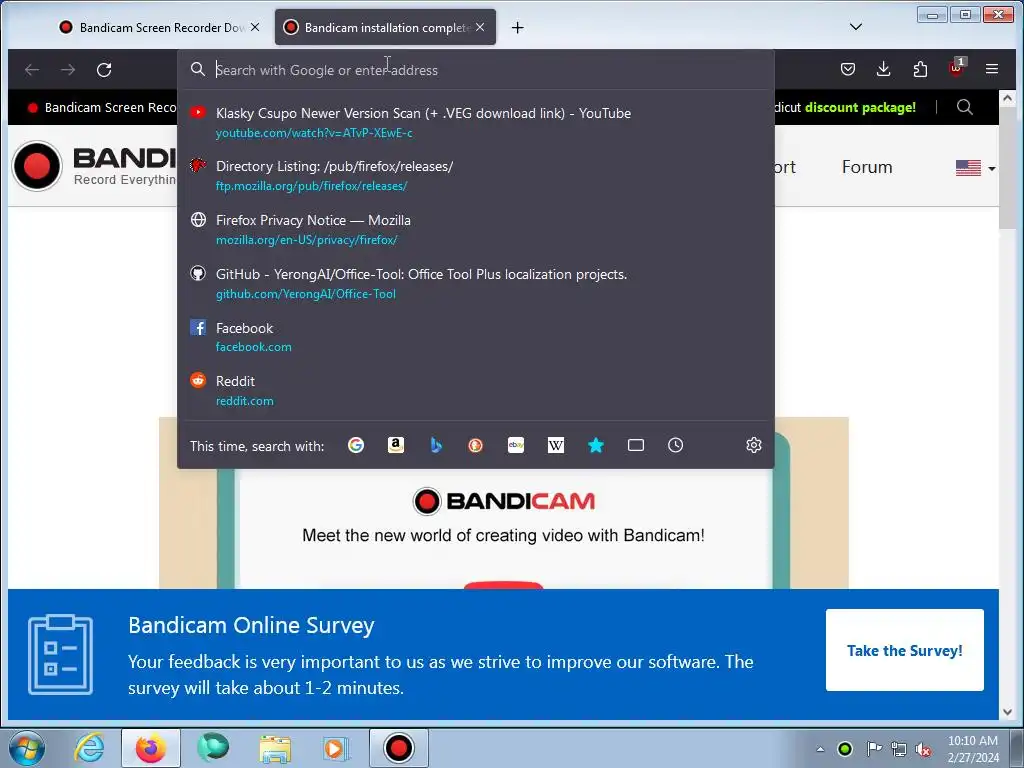Open the Downloads panel icon
The image size is (1024, 768).
click(x=884, y=69)
